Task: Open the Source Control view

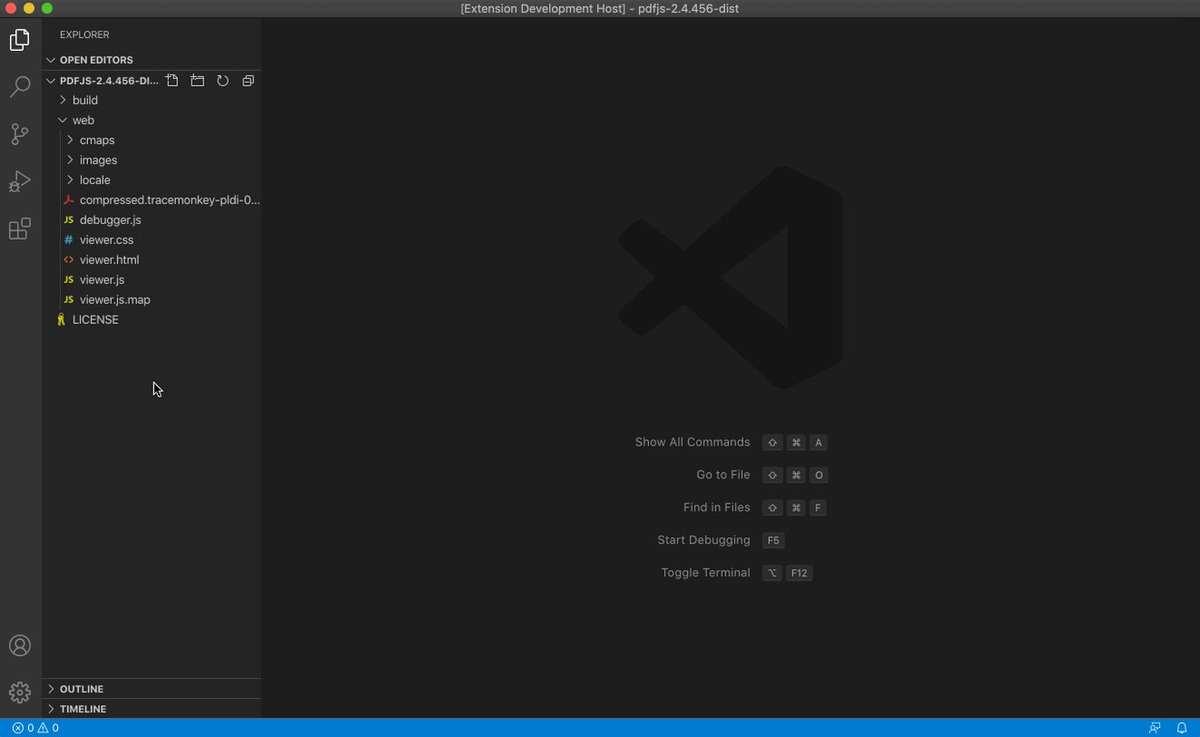Action: (20, 134)
